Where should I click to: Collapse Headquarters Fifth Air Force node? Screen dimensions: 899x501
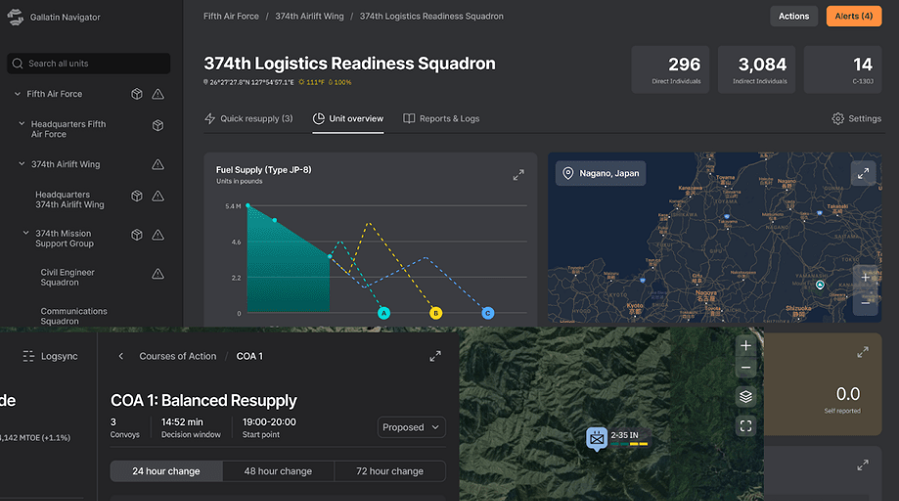(x=22, y=124)
